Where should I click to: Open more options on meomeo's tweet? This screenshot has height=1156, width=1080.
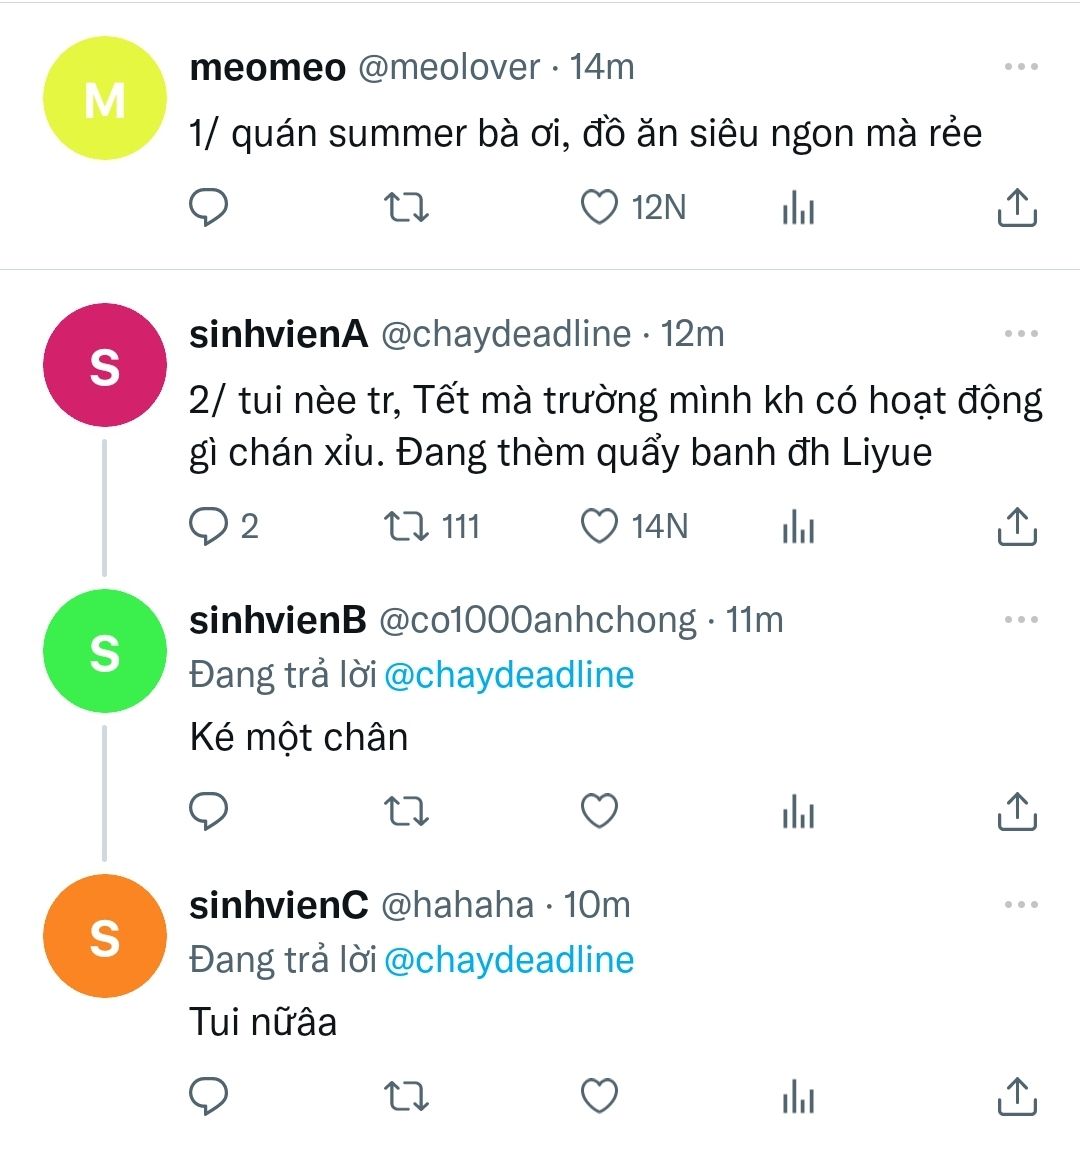(1020, 67)
